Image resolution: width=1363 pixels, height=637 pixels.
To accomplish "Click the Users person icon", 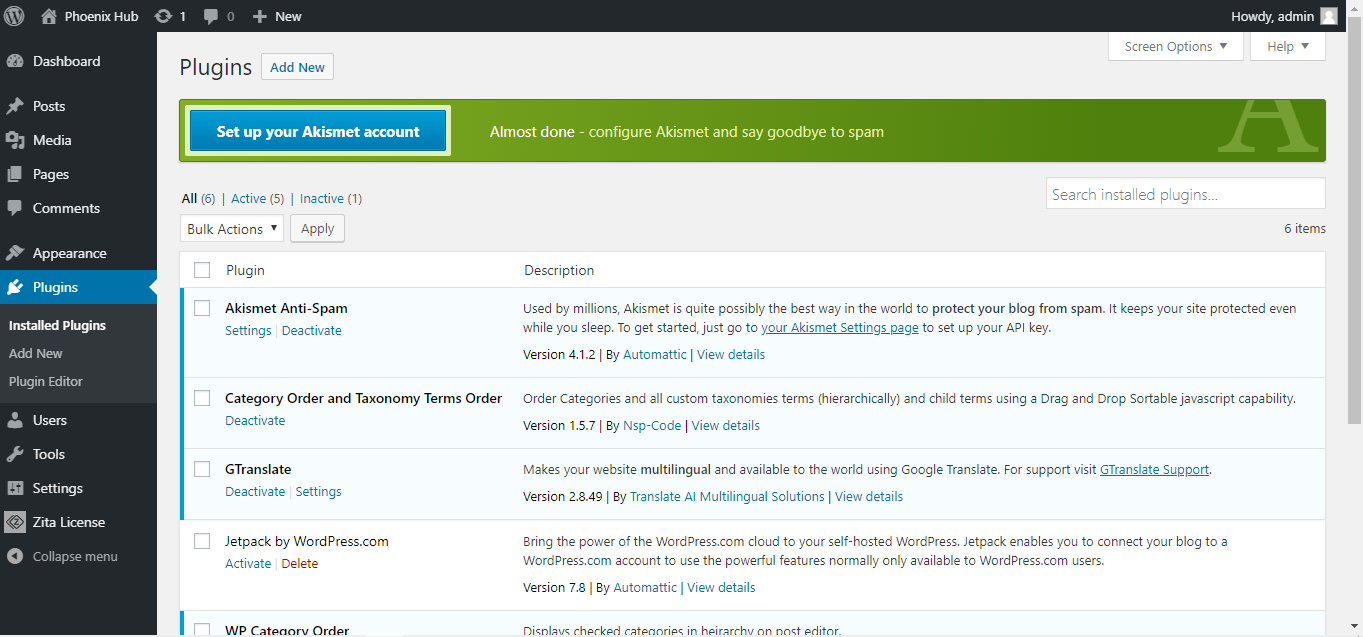I will point(15,420).
